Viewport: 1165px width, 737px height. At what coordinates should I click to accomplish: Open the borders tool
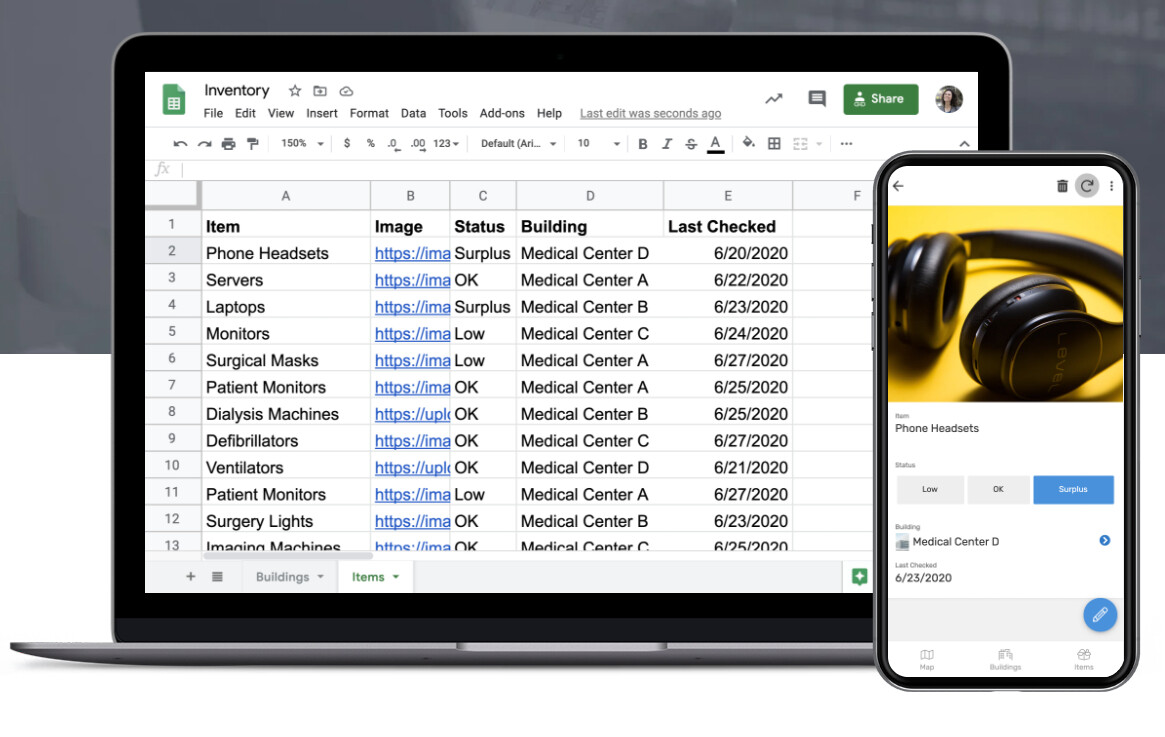774,143
